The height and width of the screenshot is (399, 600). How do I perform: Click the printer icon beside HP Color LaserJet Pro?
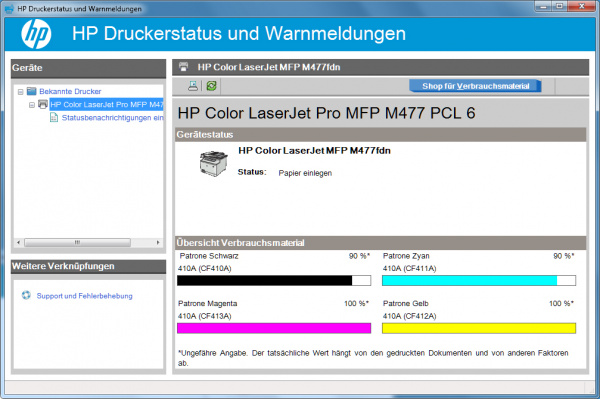[43, 104]
